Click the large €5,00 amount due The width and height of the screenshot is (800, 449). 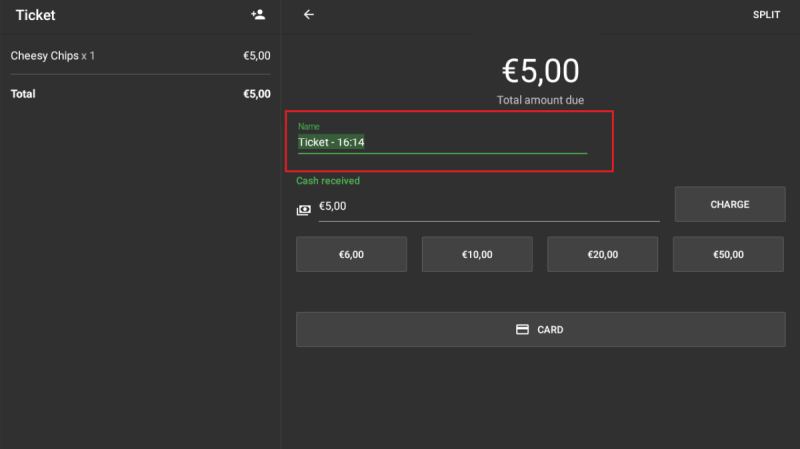click(x=540, y=71)
